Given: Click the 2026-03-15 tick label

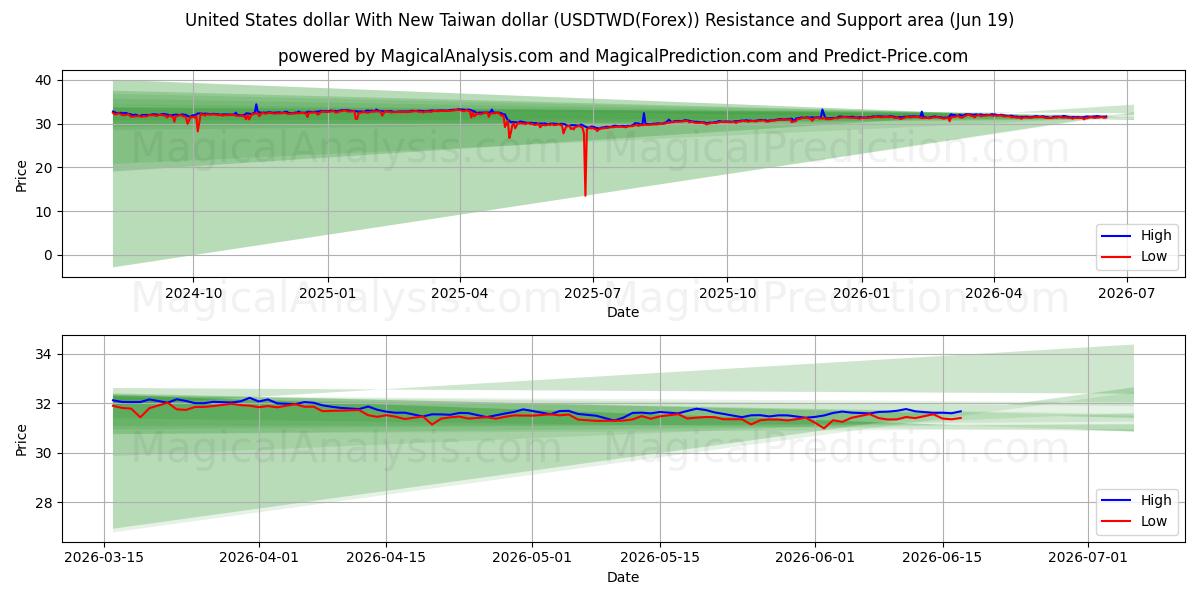Looking at the screenshot, I should [x=105, y=558].
